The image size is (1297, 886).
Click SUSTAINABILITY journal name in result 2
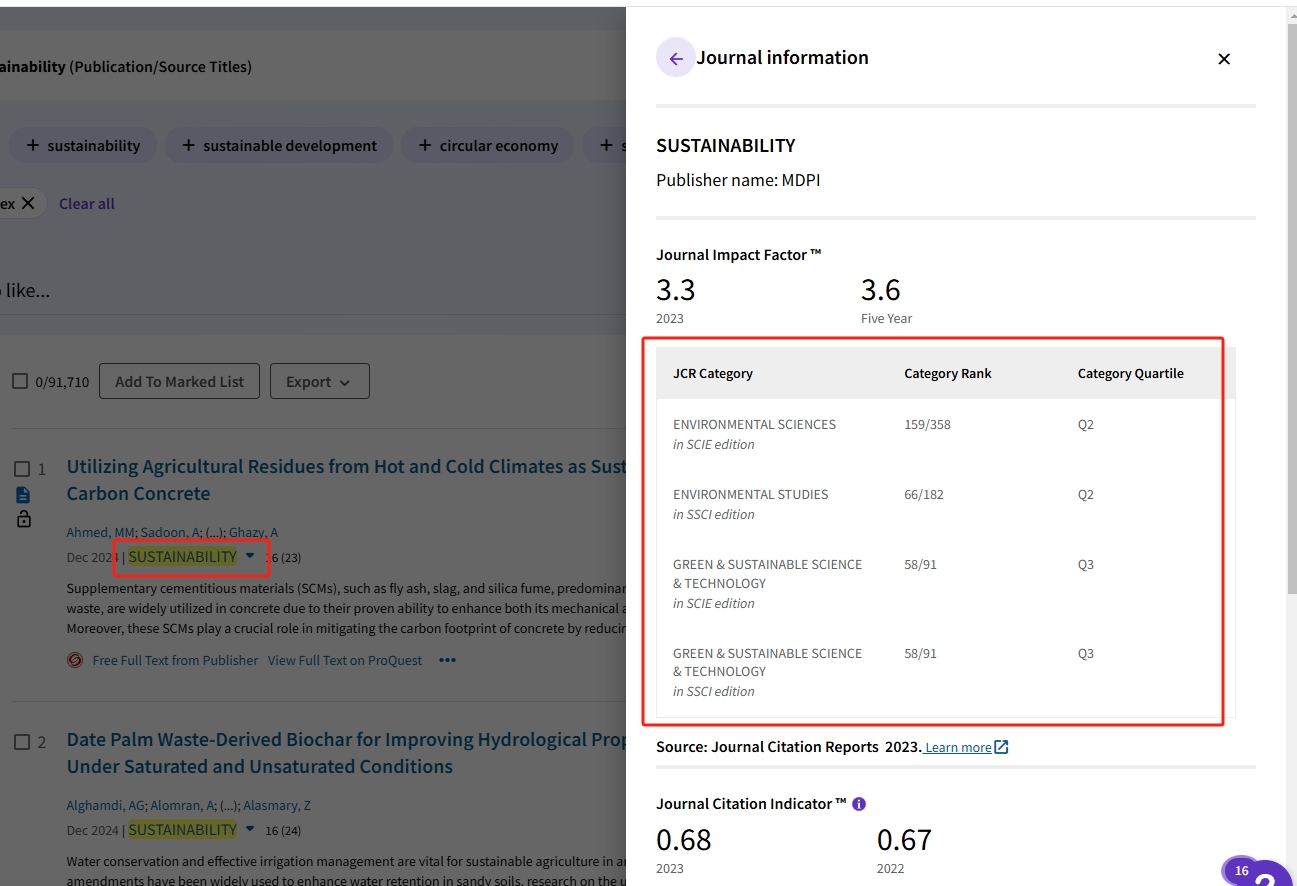(x=182, y=829)
